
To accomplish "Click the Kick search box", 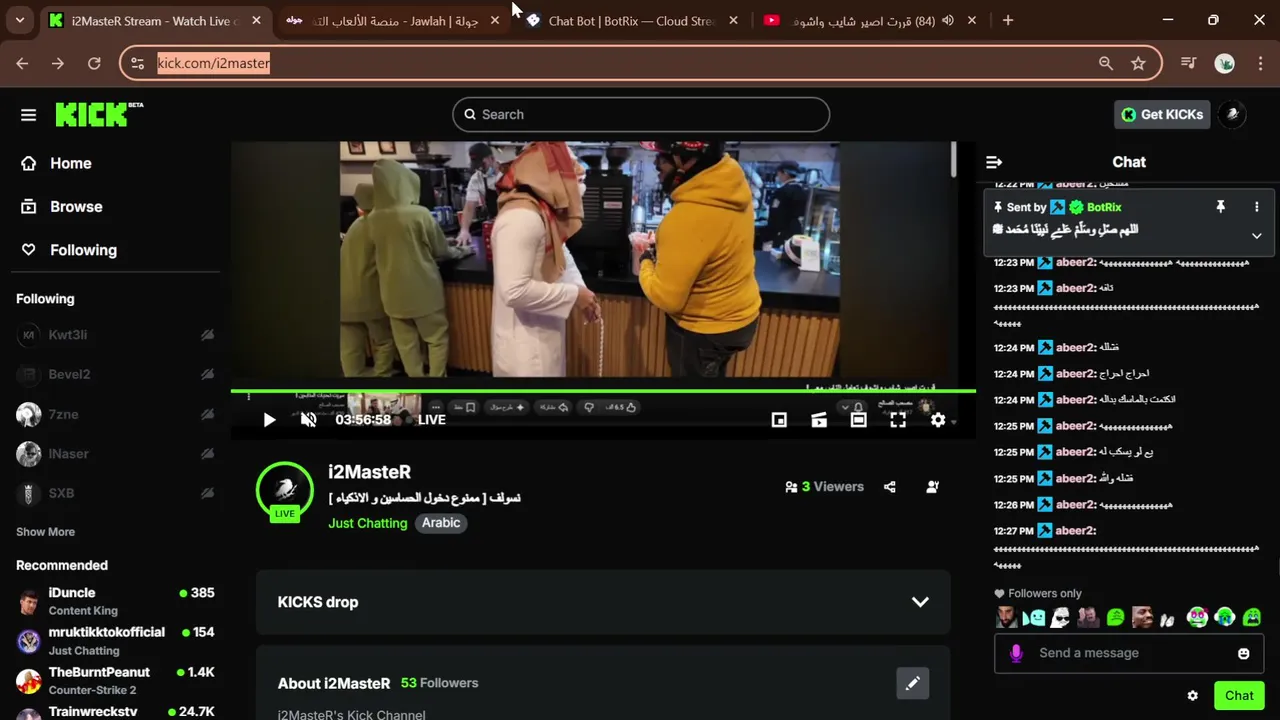I will click(x=641, y=114).
